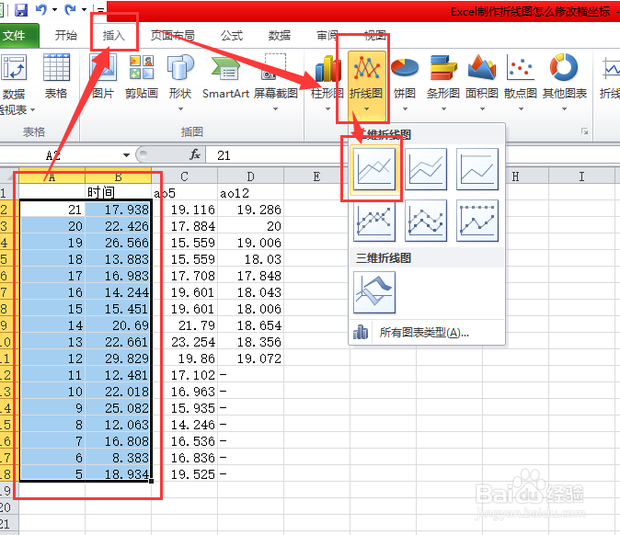620x535 pixels.
Task: Select column D header
Action: 250,176
